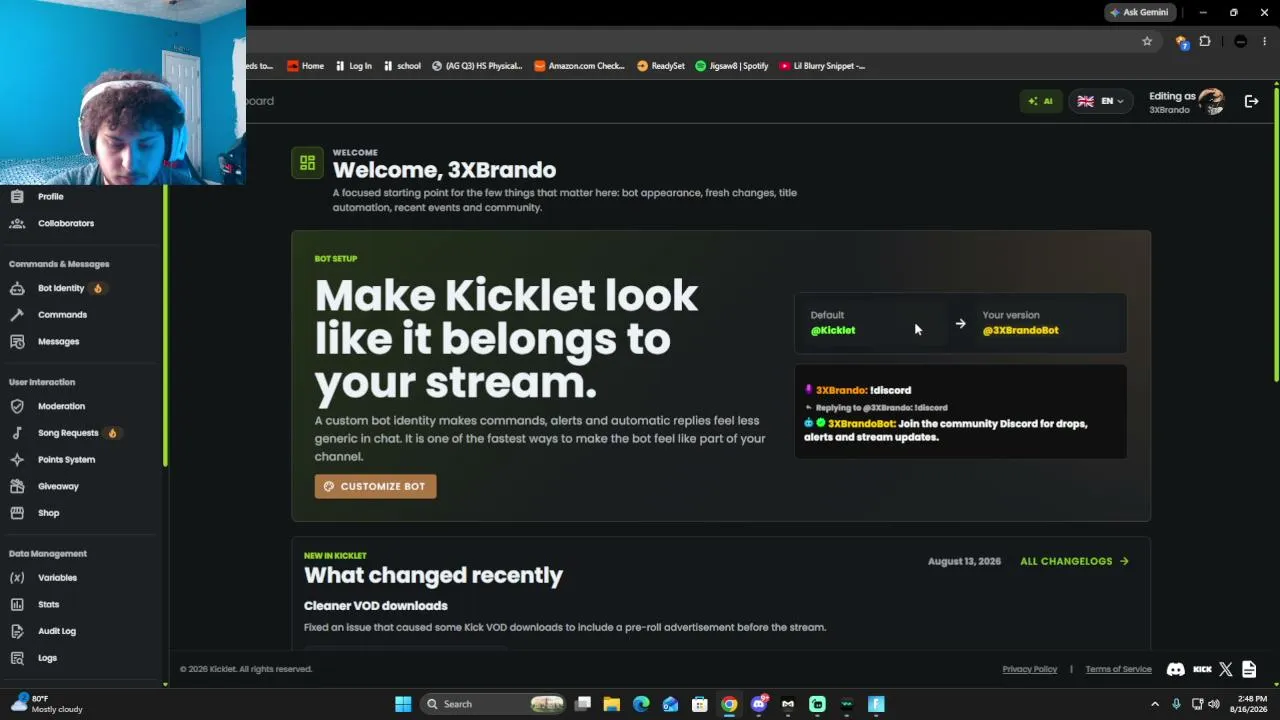Open Microsoft Store from the taskbar

(x=700, y=704)
